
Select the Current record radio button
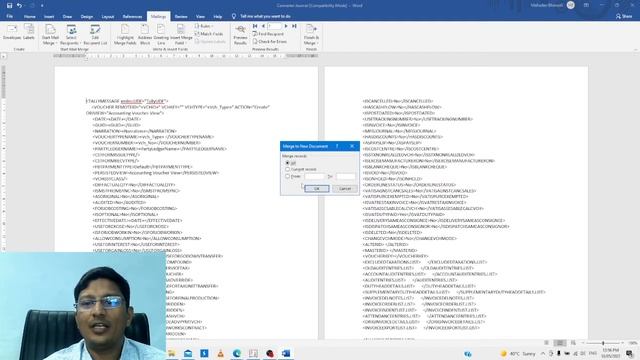pyautogui.click(x=287, y=169)
